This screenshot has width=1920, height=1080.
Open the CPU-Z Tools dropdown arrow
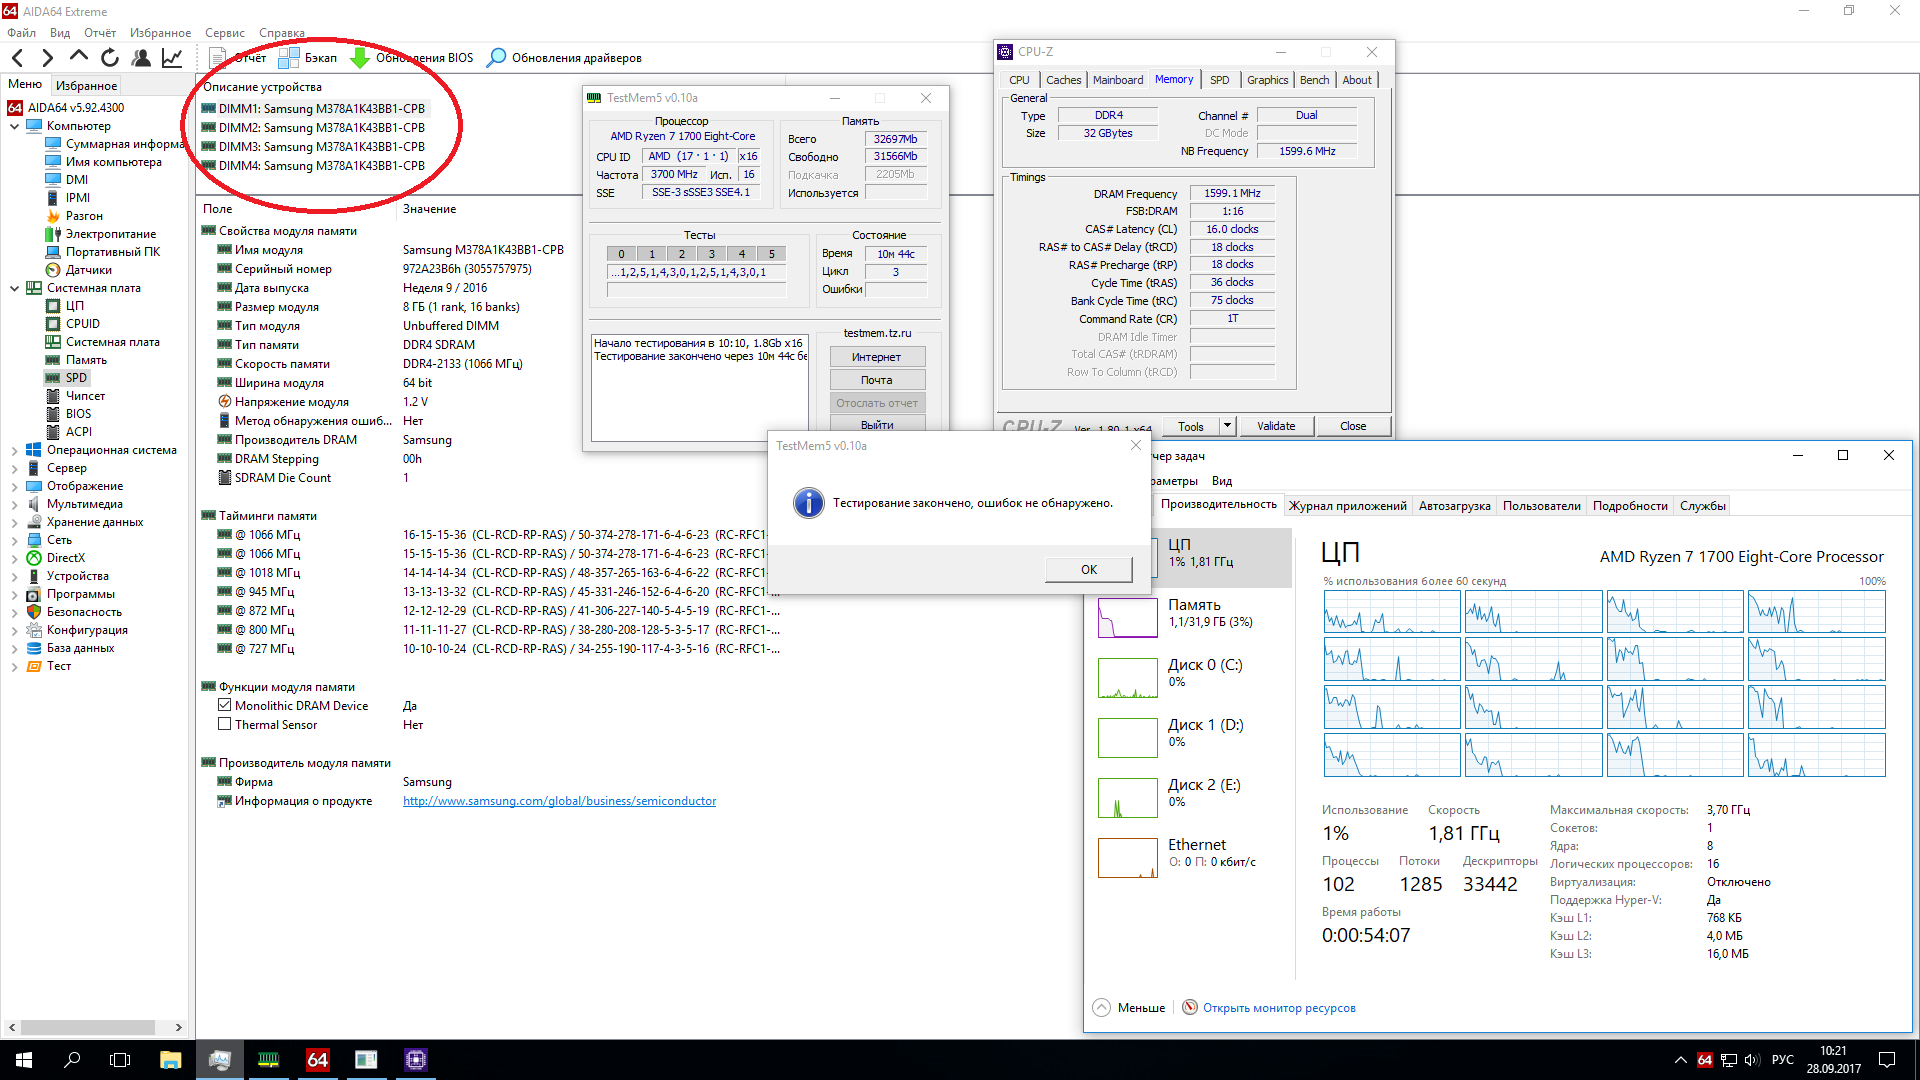tap(1227, 426)
